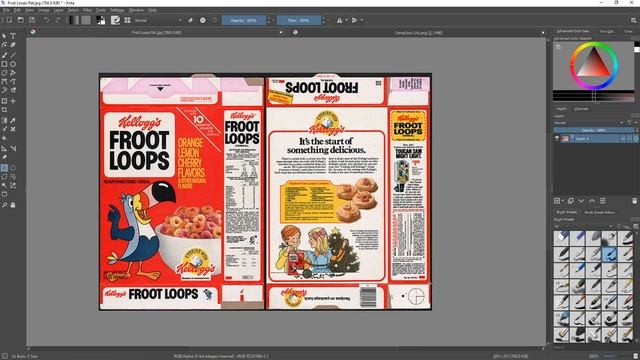This screenshot has height=360, width=640.
Task: Toggle selection display mode in status bar
Action: [4, 356]
